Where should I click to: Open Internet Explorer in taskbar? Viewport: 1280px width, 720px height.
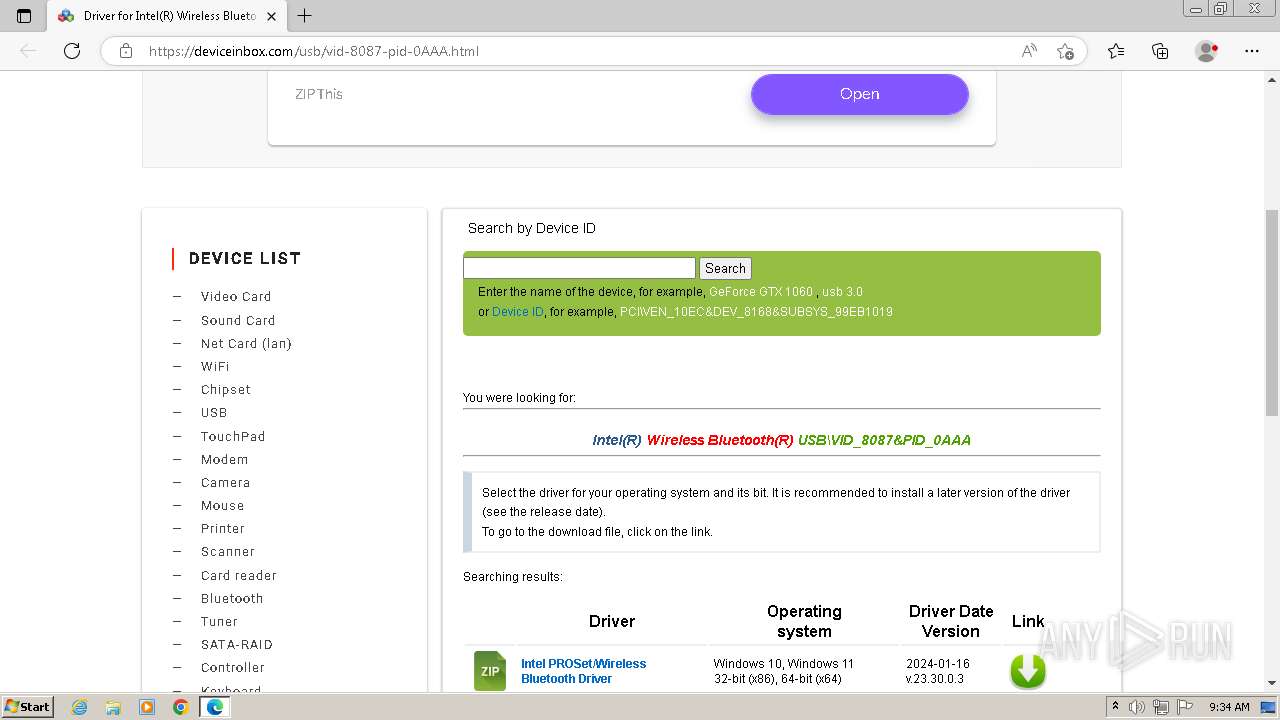(x=79, y=707)
